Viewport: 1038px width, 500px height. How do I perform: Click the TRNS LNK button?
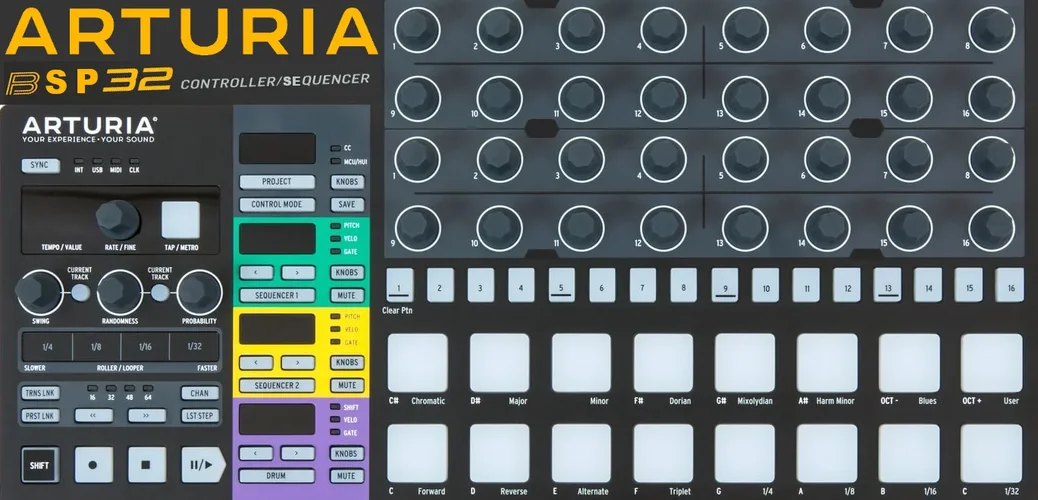(x=40, y=393)
